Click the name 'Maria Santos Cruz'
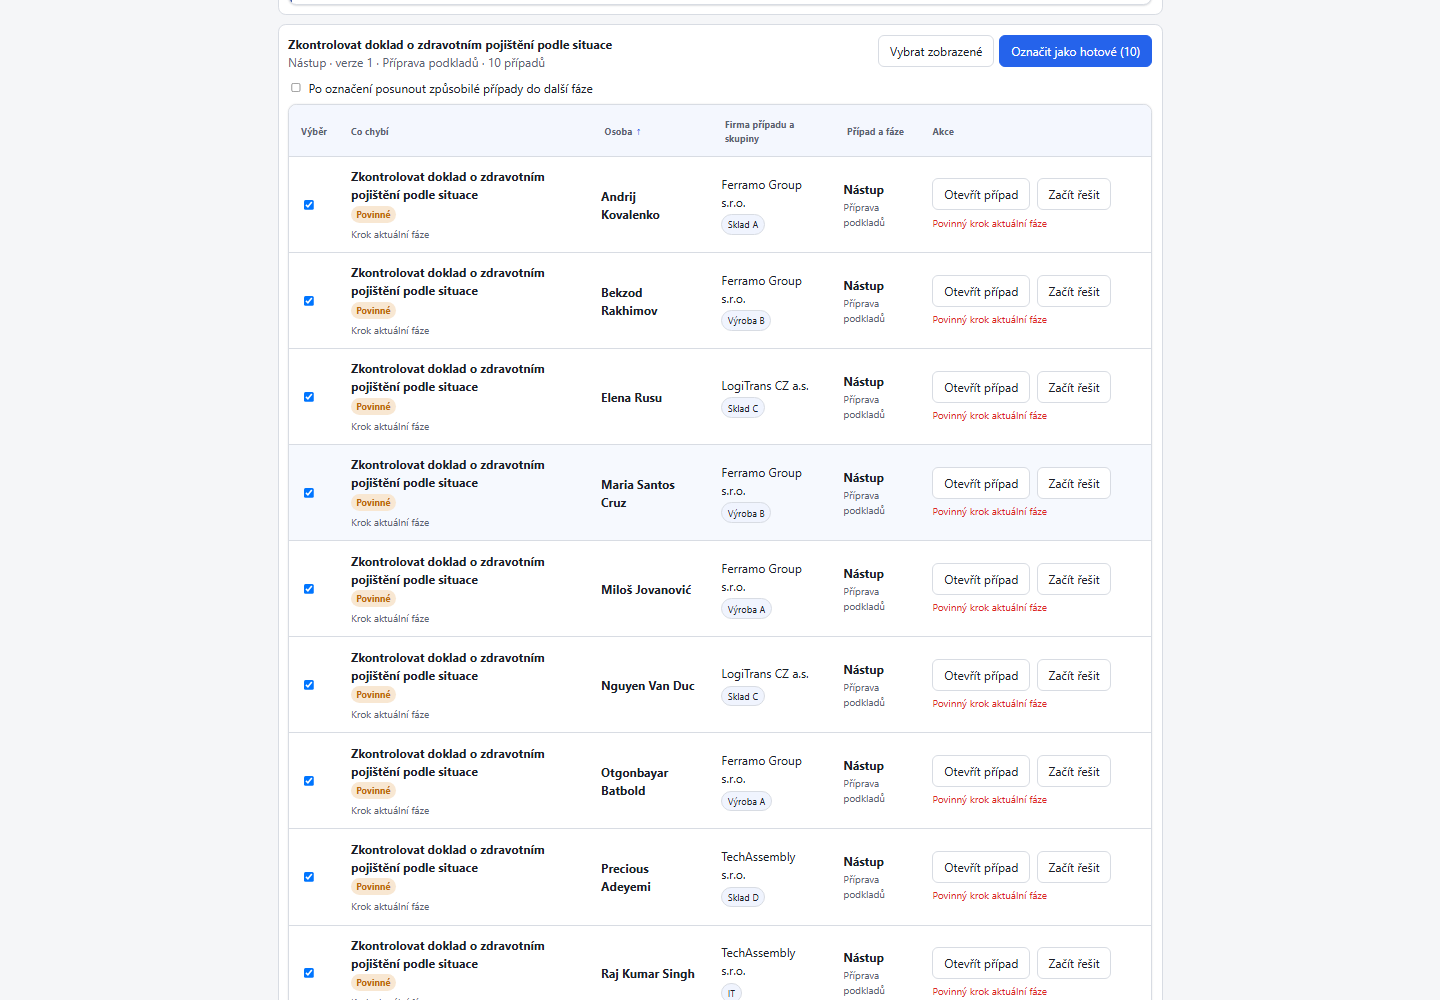 tap(638, 494)
